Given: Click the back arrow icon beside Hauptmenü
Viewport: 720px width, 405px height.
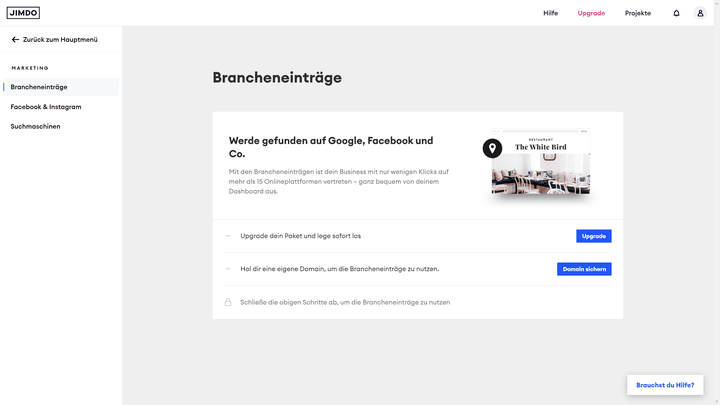Looking at the screenshot, I should [15, 39].
